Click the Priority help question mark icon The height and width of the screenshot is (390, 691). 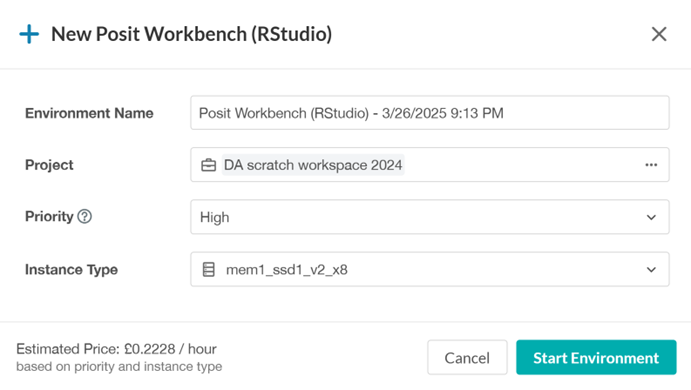(x=85, y=216)
